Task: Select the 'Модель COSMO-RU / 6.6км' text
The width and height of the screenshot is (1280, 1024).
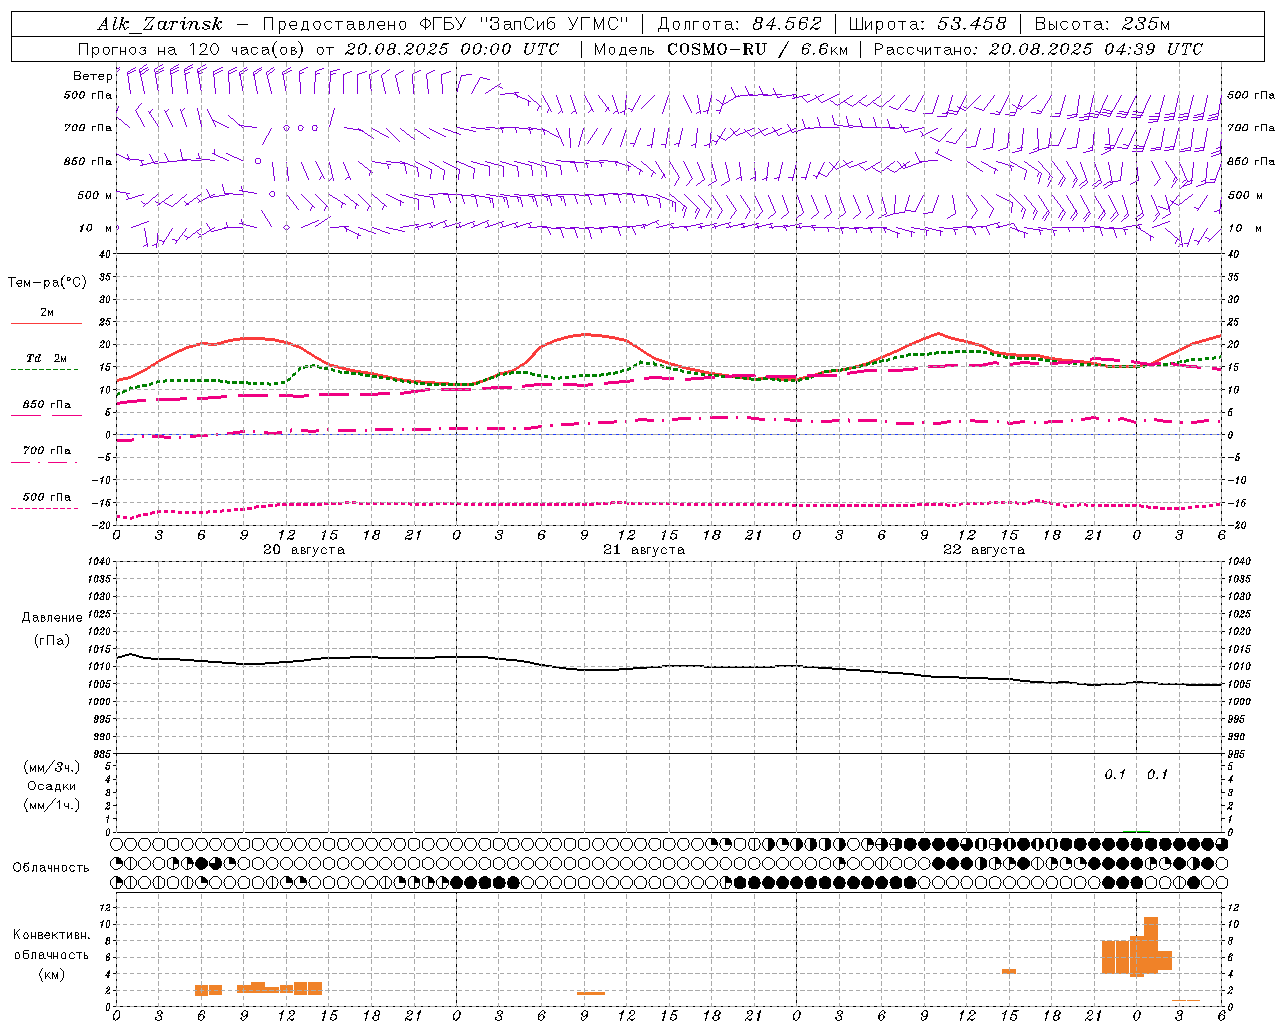Action: (x=721, y=49)
